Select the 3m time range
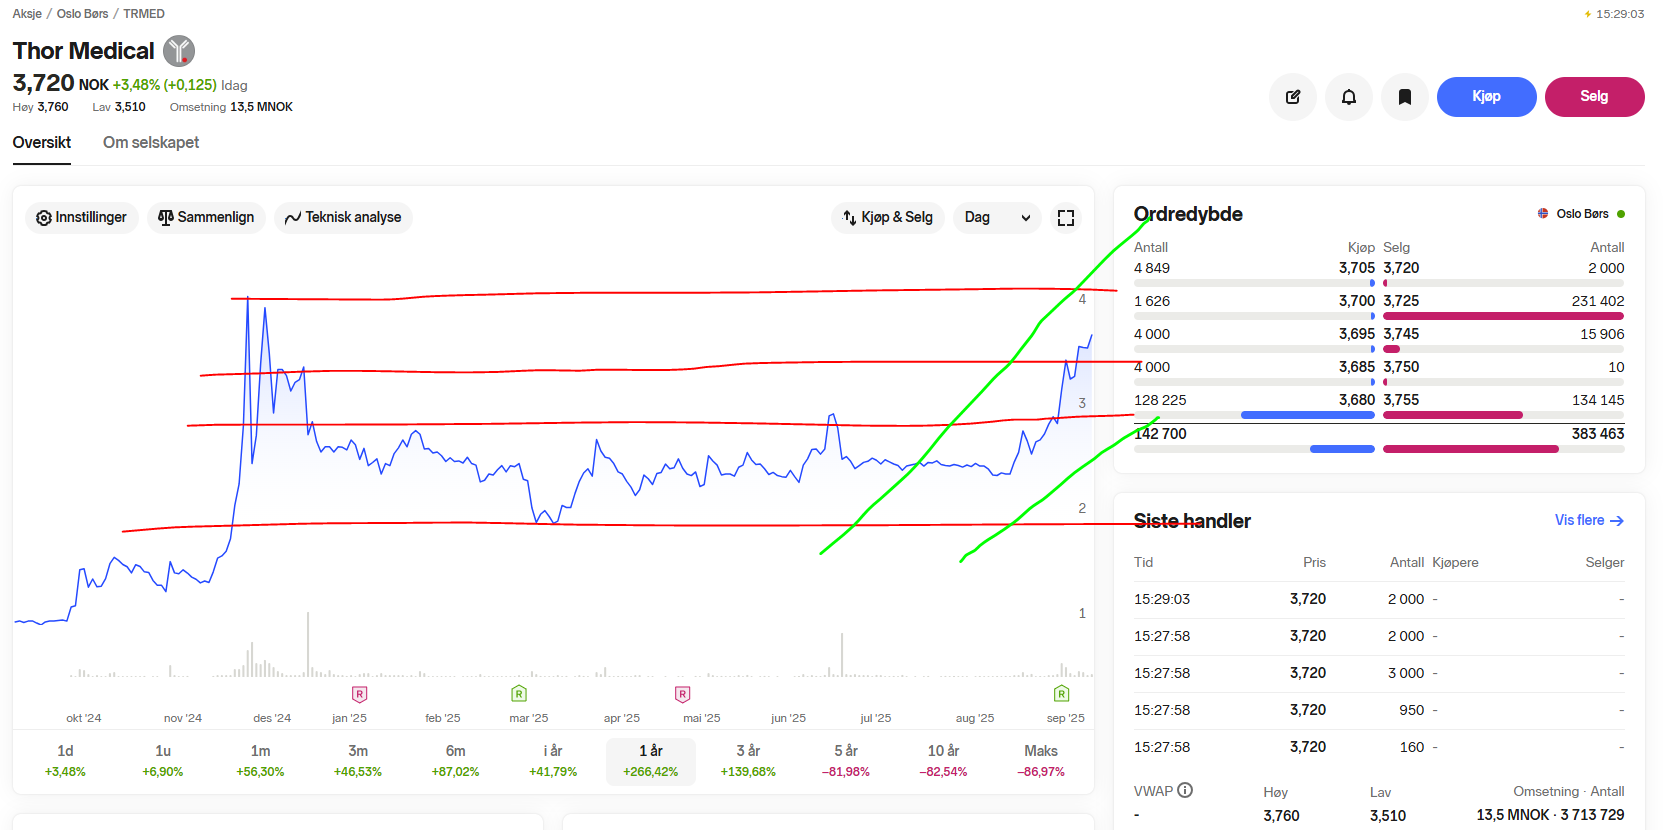 [x=358, y=761]
